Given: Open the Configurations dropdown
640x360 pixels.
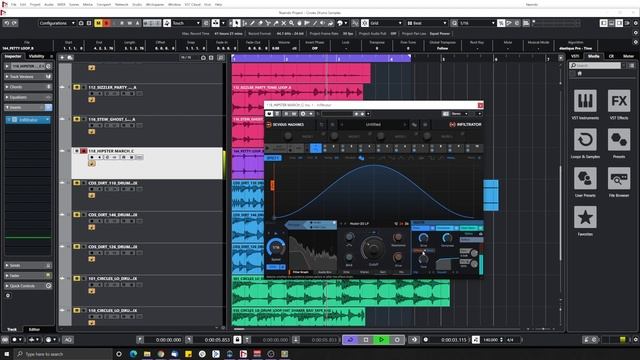Looking at the screenshot, I should (x=57, y=23).
